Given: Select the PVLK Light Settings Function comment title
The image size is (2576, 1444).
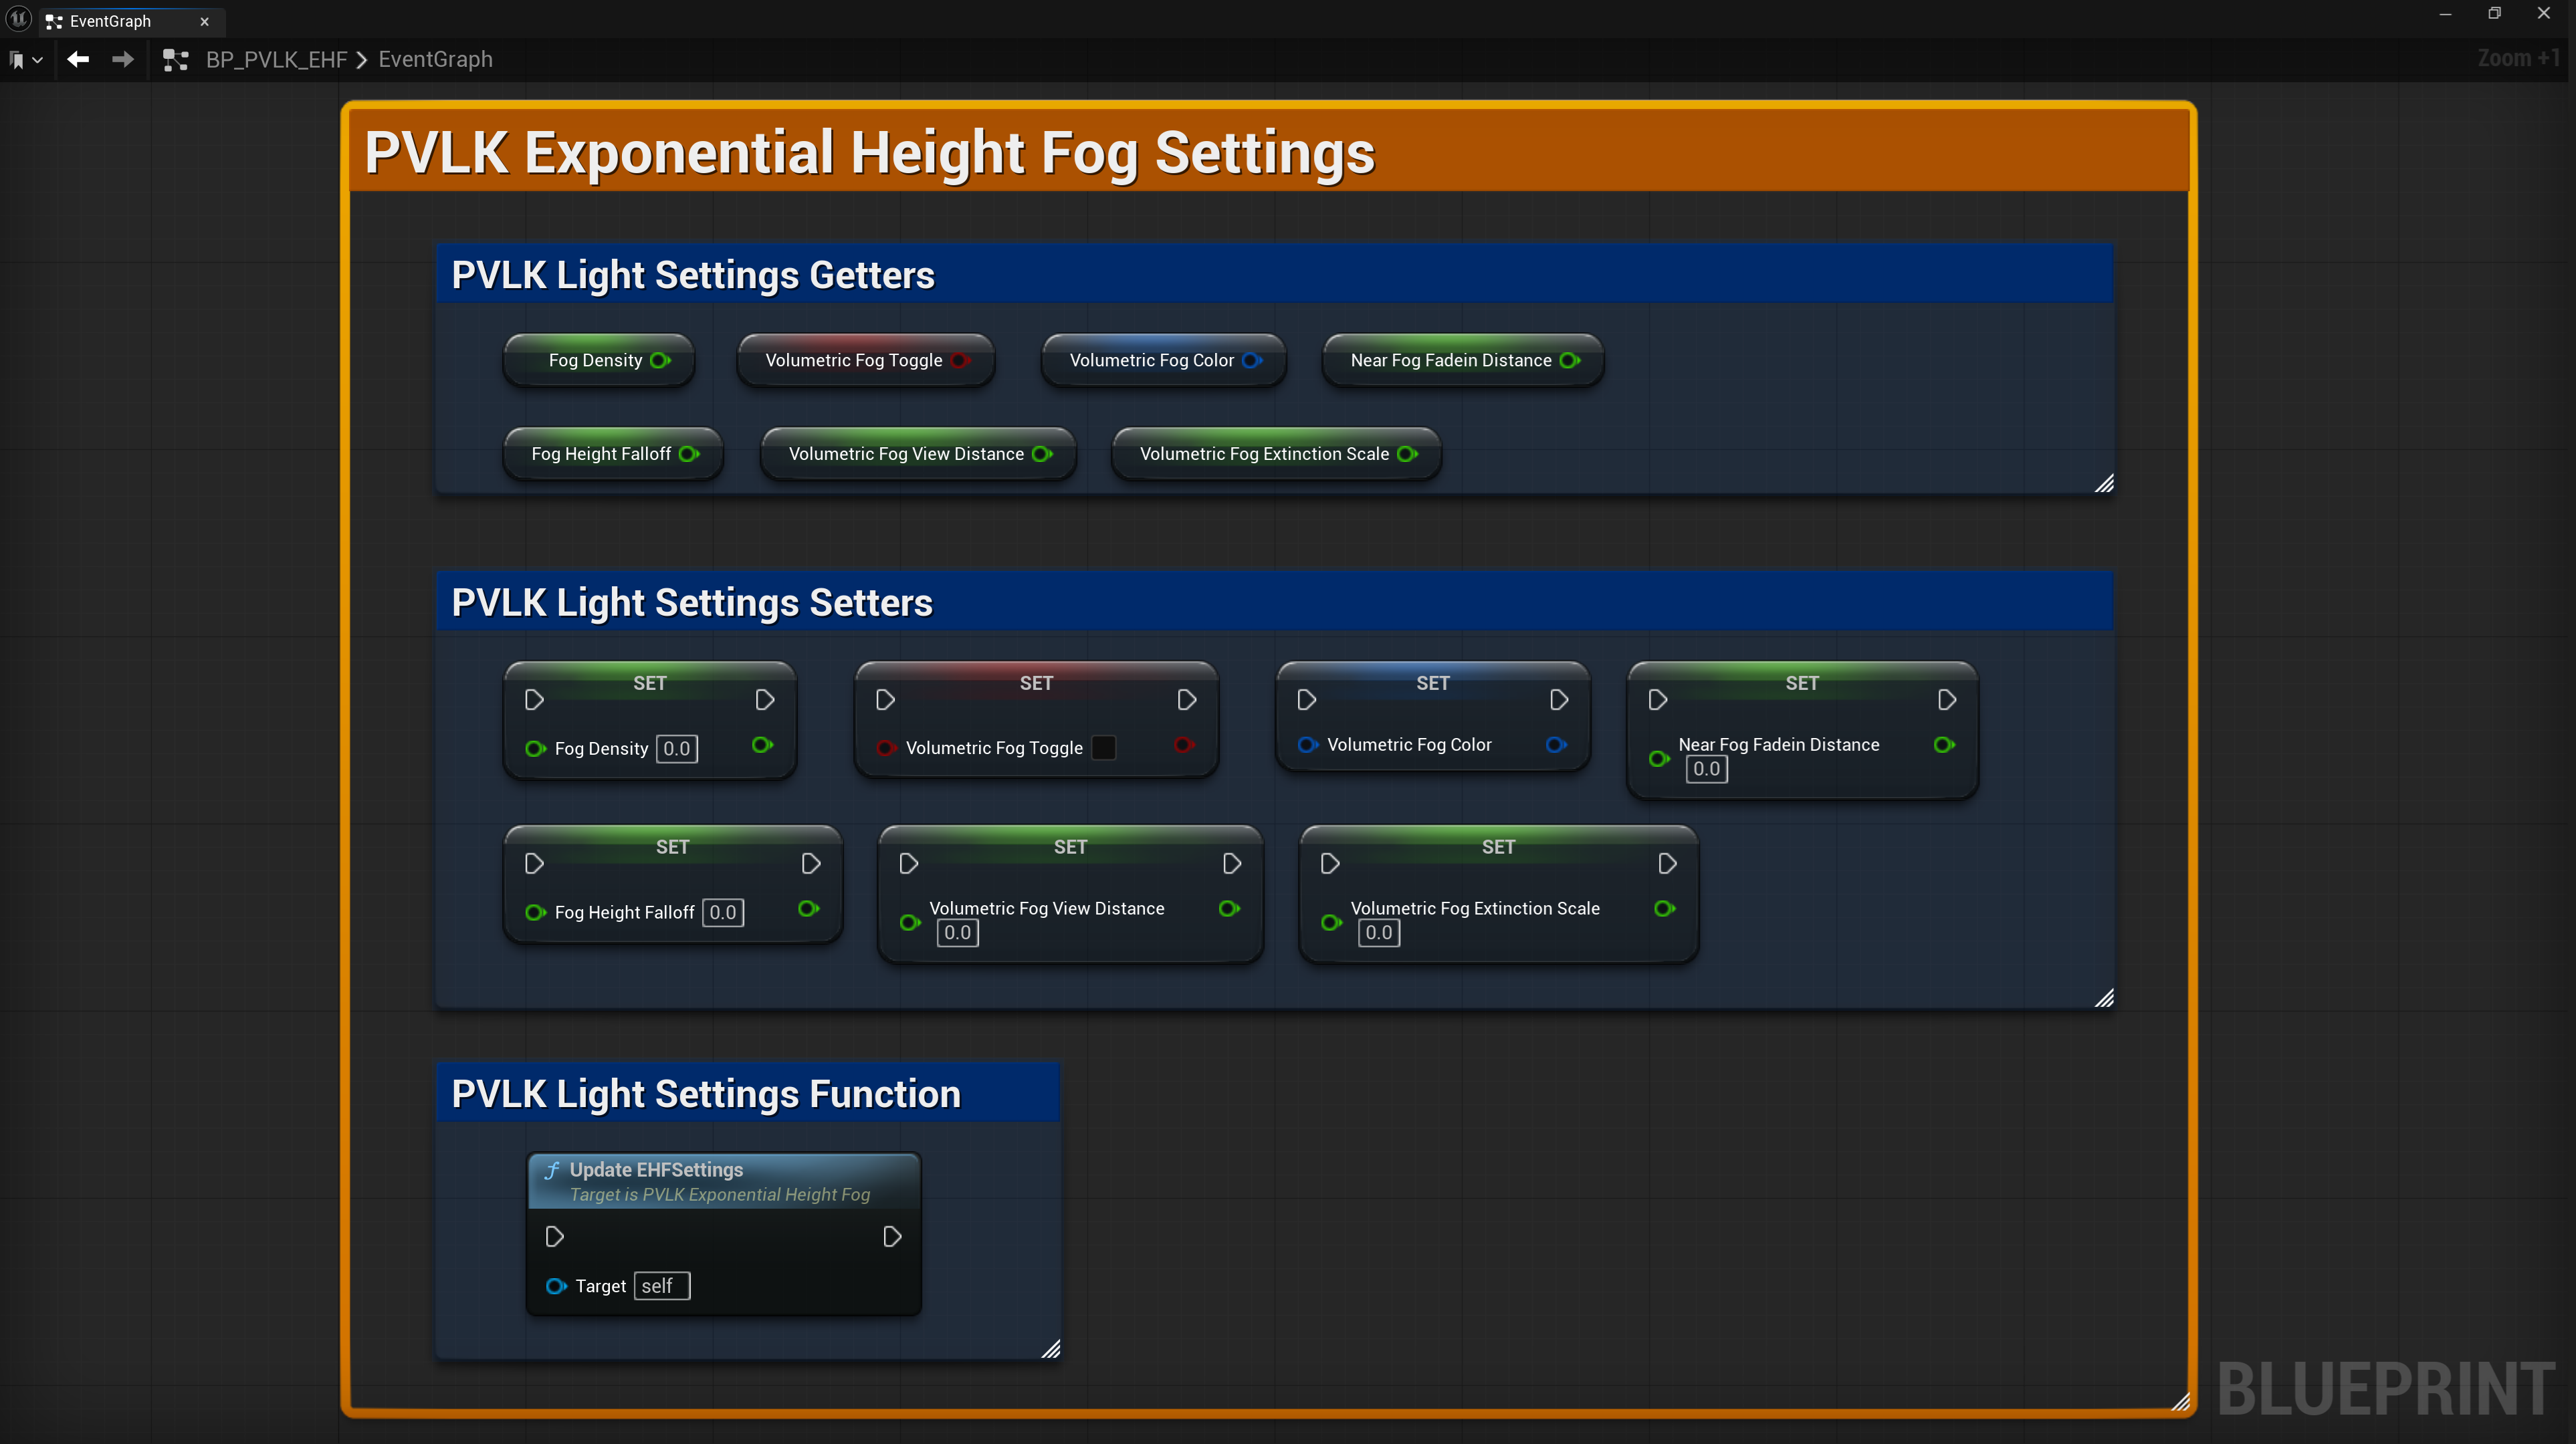Looking at the screenshot, I should 706,1094.
